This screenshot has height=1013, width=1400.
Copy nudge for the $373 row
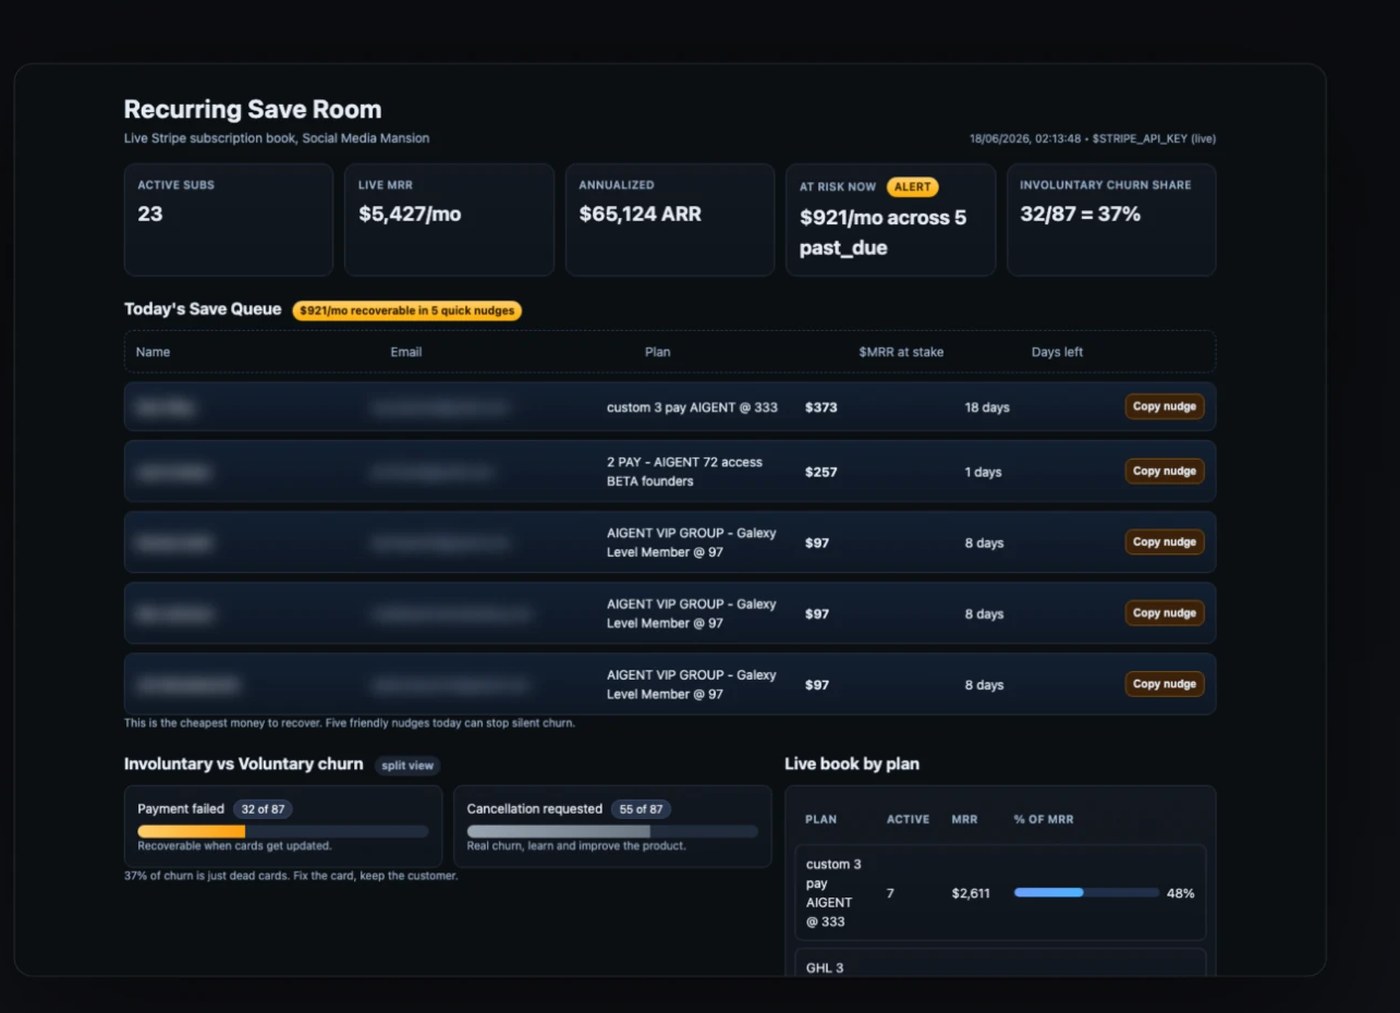tap(1164, 407)
